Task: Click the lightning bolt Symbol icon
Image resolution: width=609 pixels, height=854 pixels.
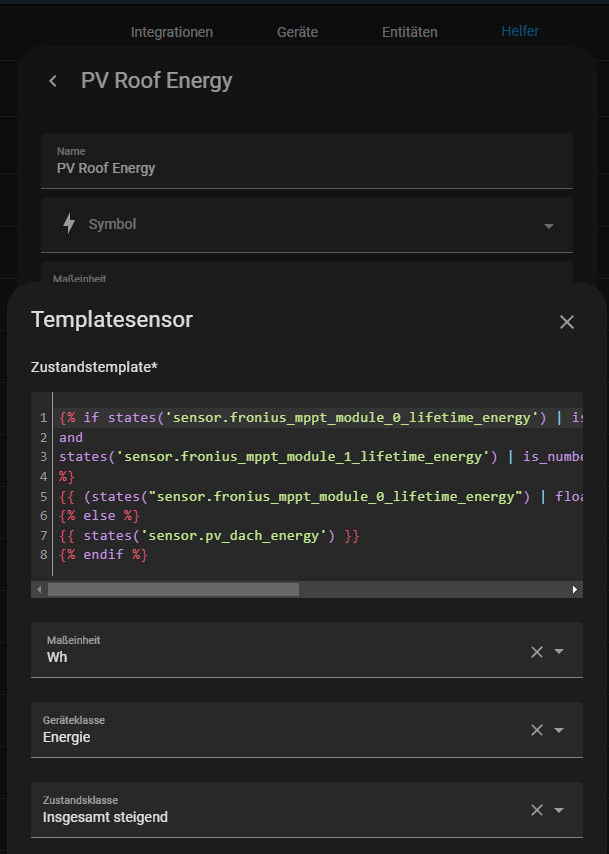Action: (x=69, y=224)
